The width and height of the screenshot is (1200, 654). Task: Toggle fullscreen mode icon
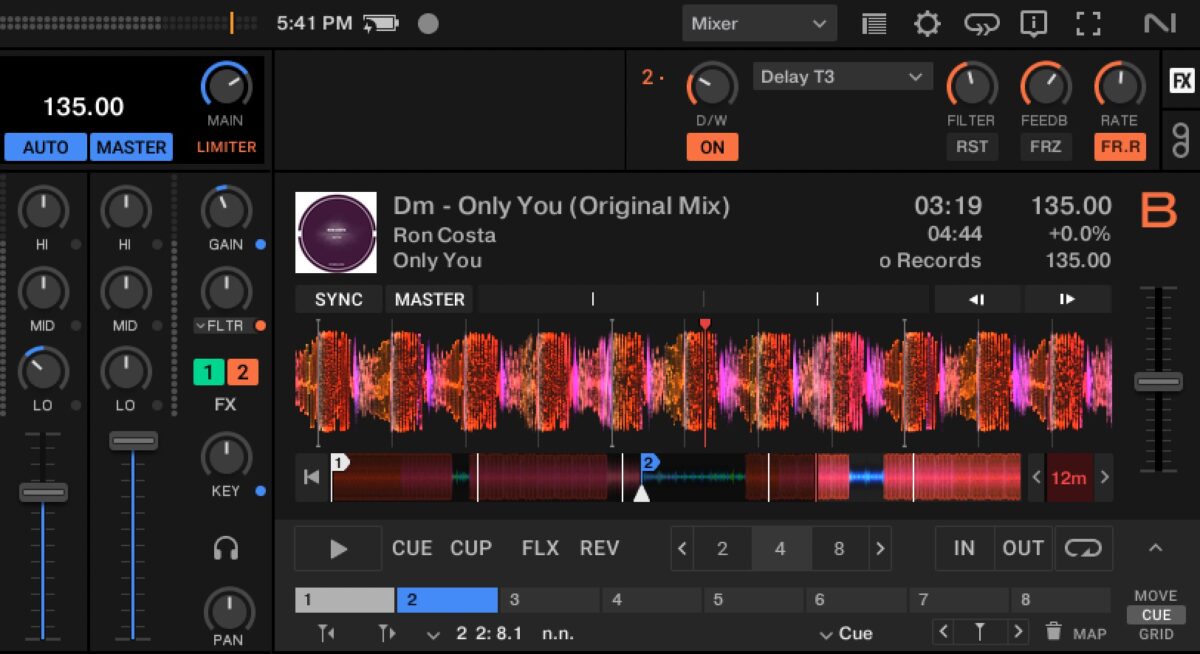tap(1087, 23)
